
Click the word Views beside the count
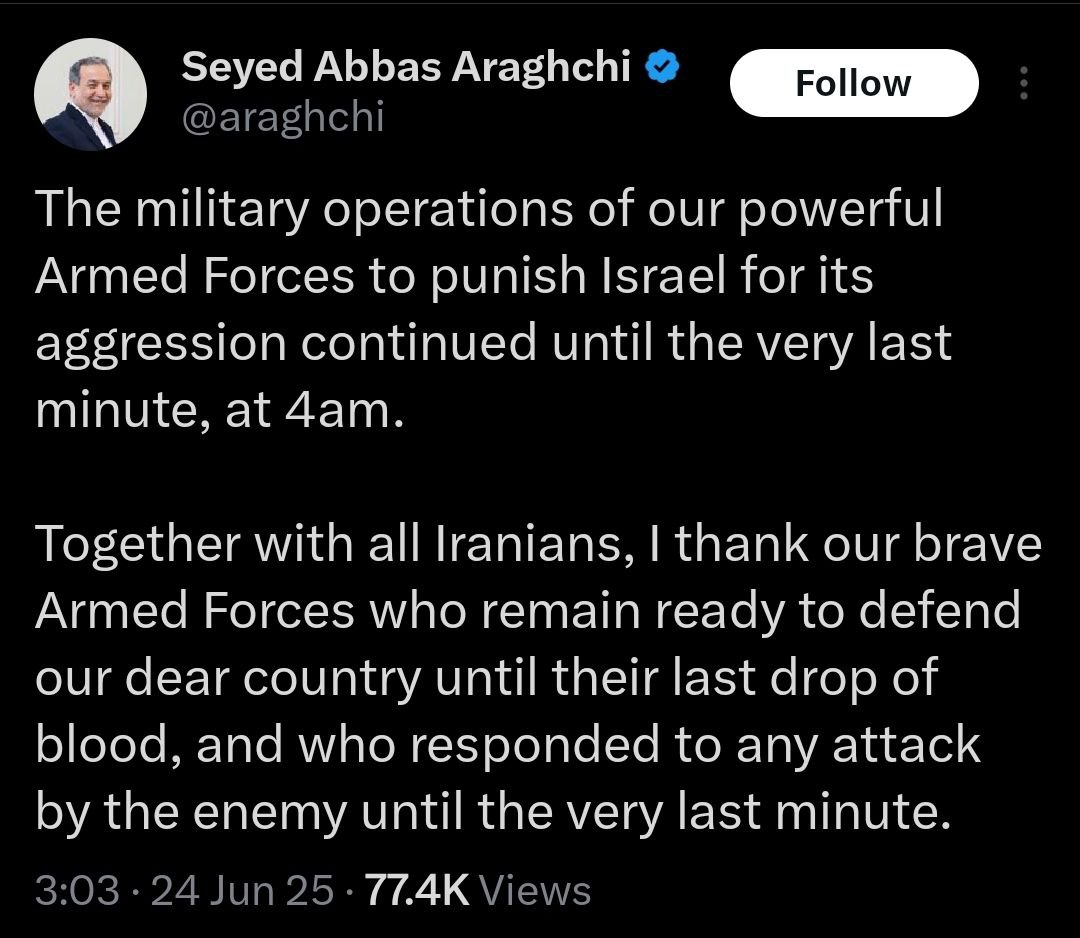coord(536,889)
